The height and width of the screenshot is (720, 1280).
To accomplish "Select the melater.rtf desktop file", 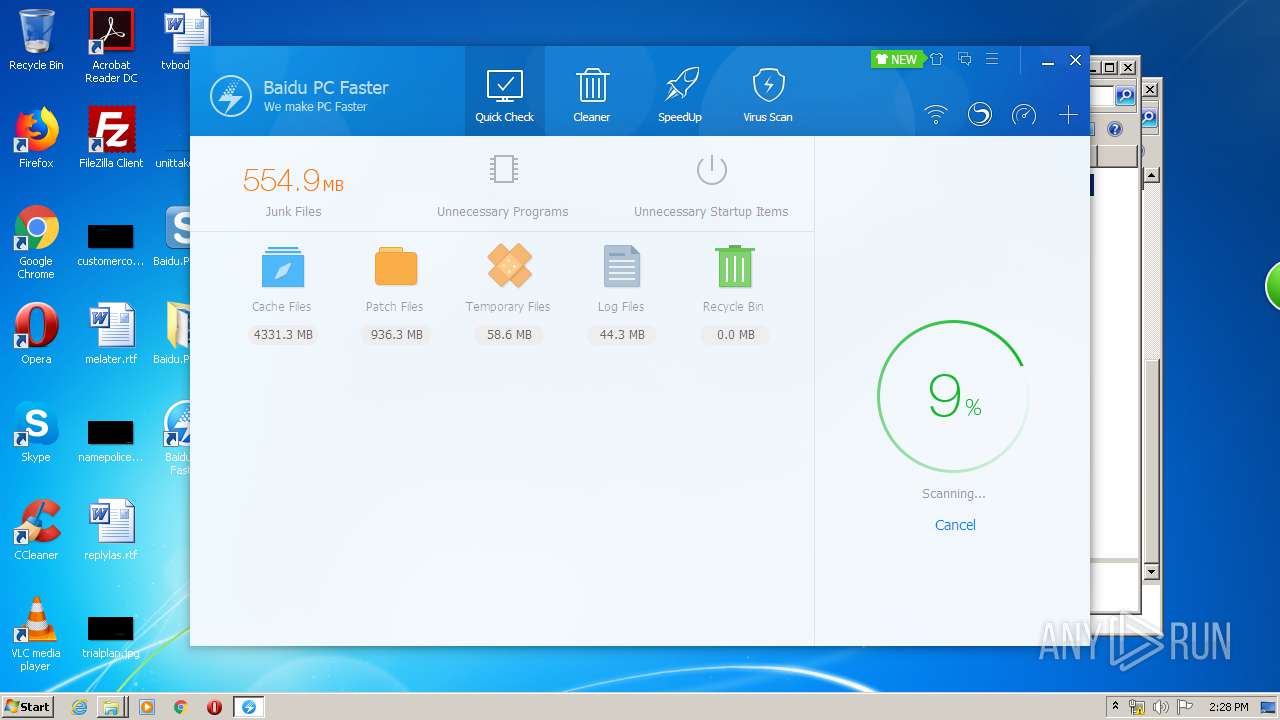I will click(x=111, y=333).
